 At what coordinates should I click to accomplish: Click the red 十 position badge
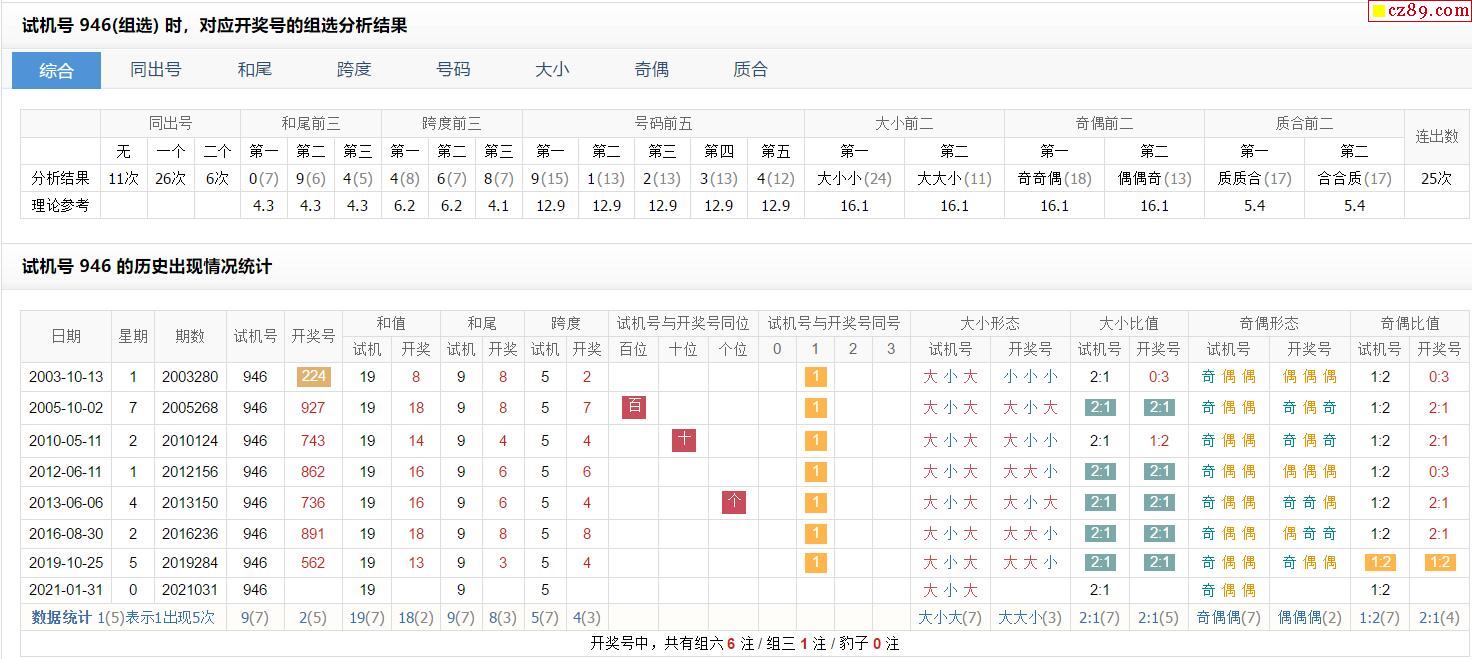click(x=683, y=440)
